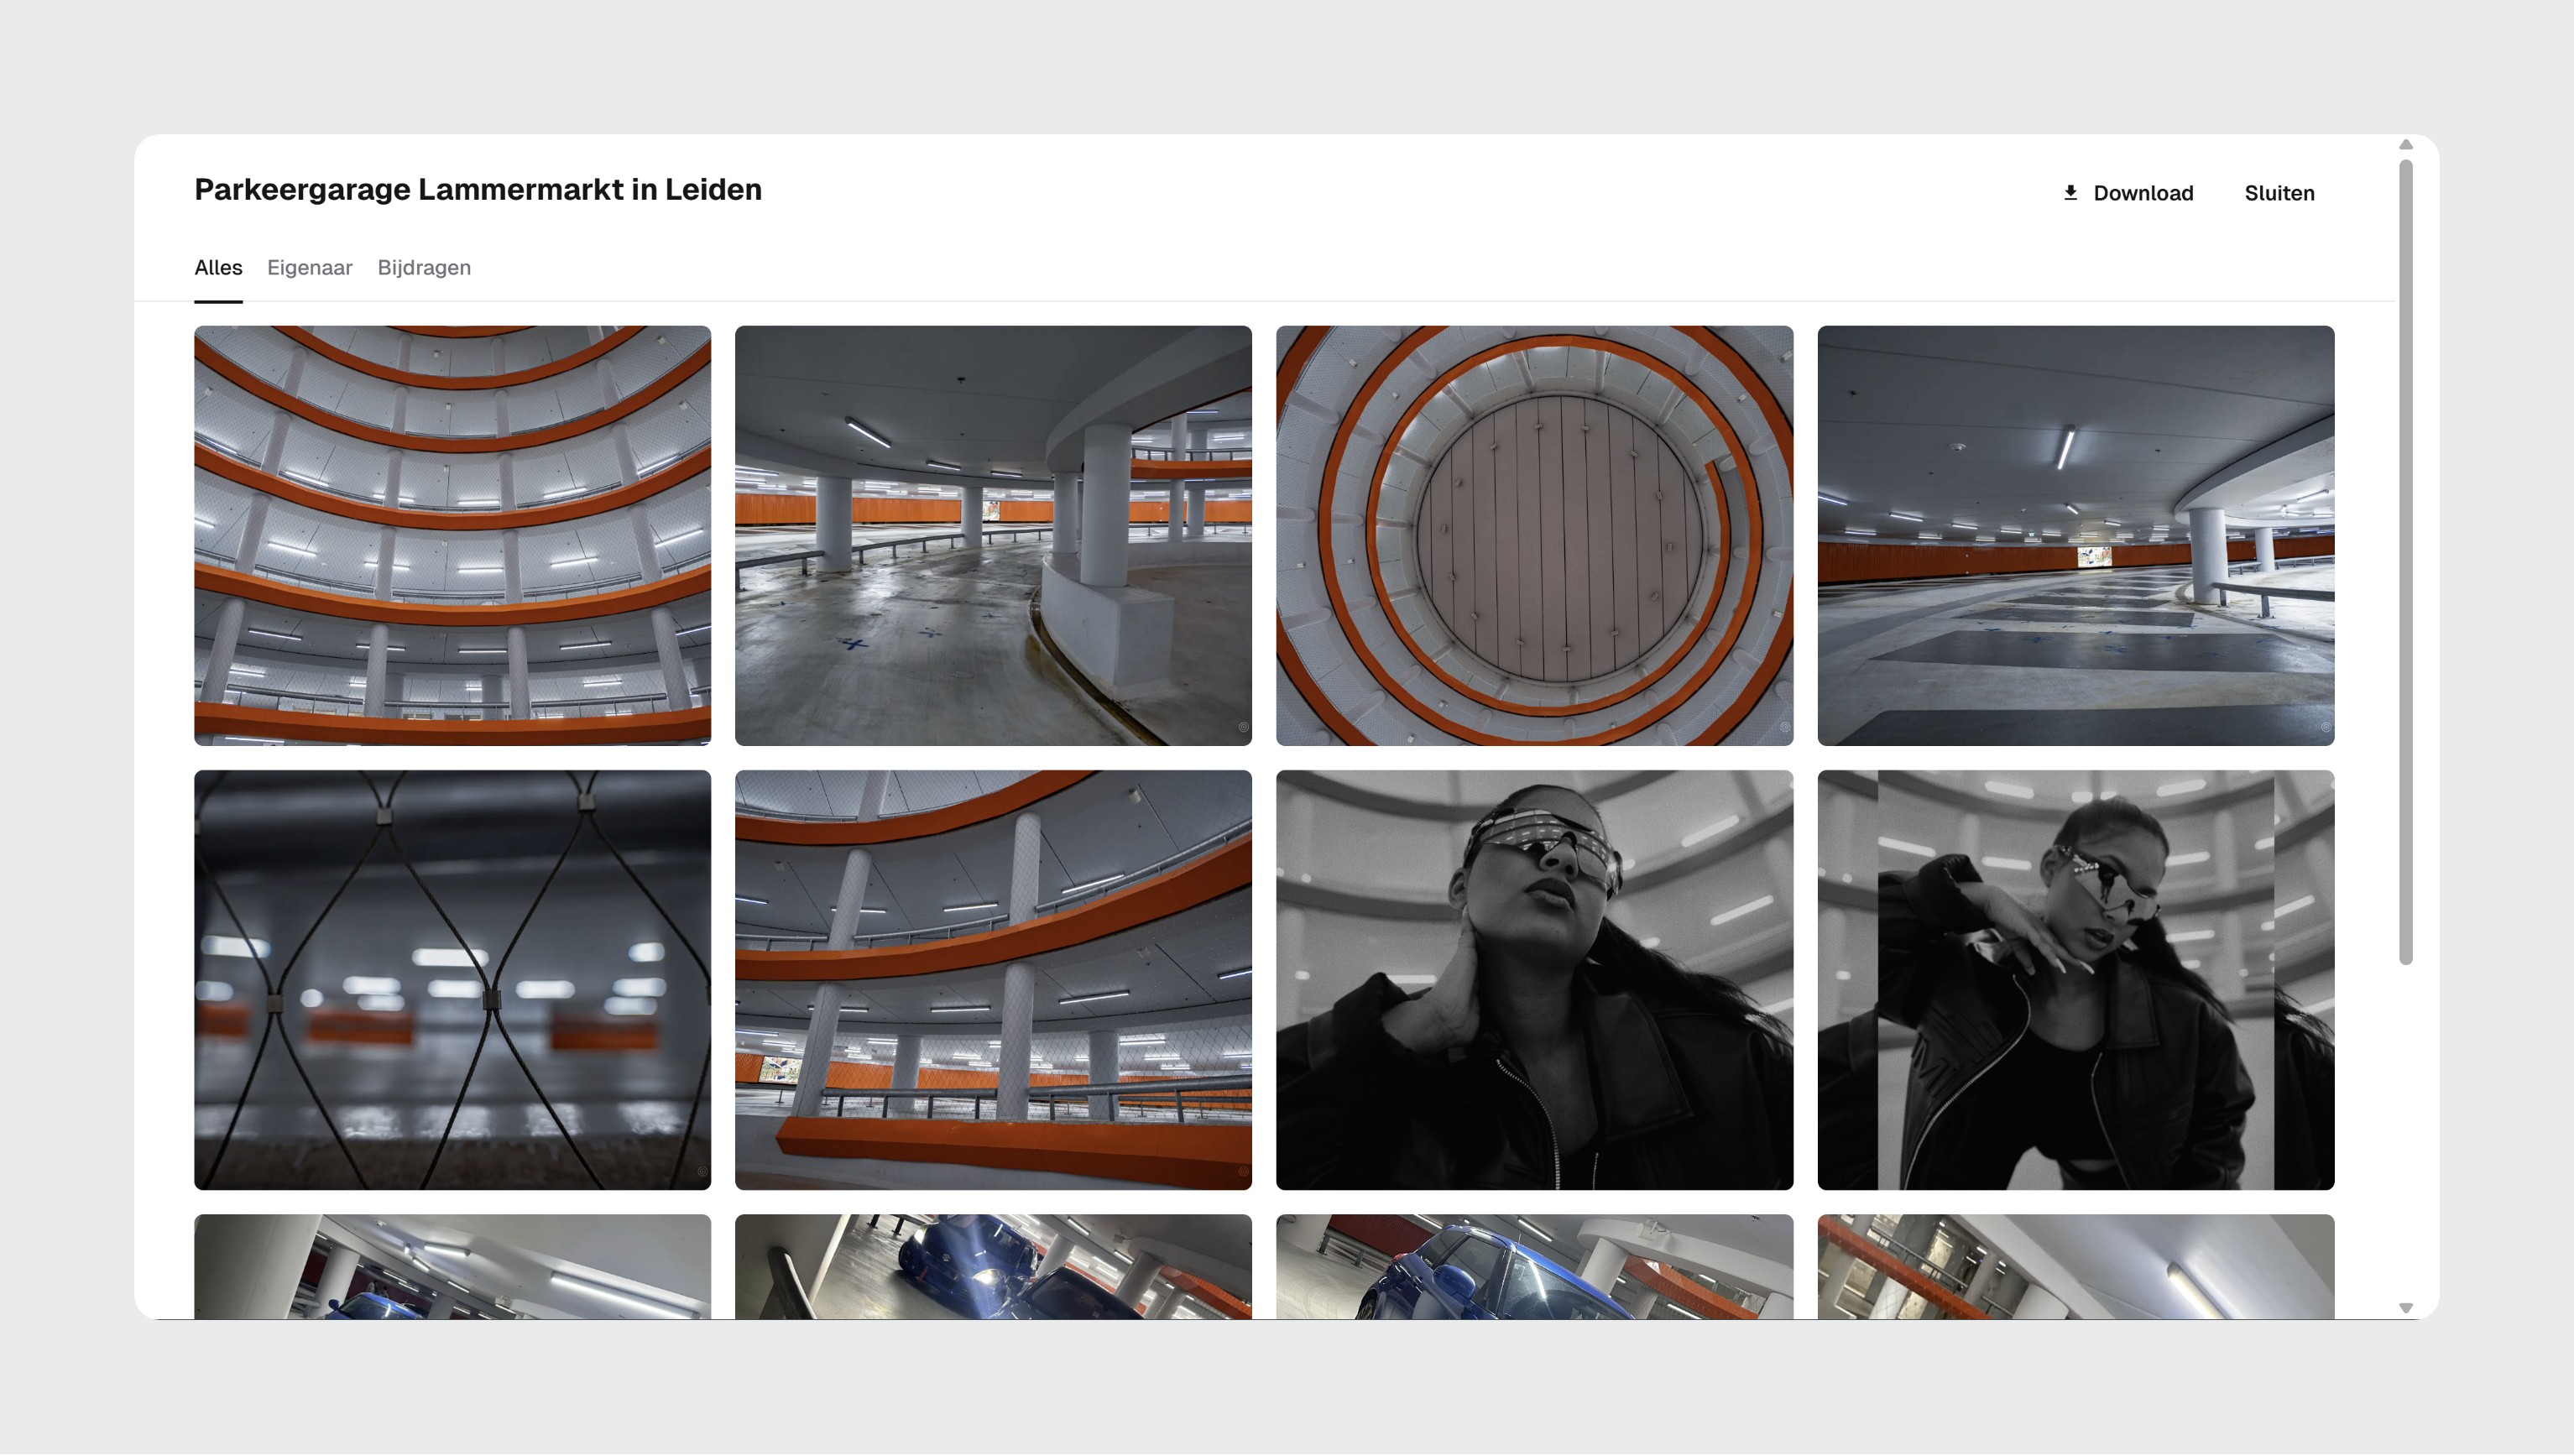Image resolution: width=2574 pixels, height=1456 pixels.
Task: Open the circular spiral ceiling photo
Action: 1533,535
